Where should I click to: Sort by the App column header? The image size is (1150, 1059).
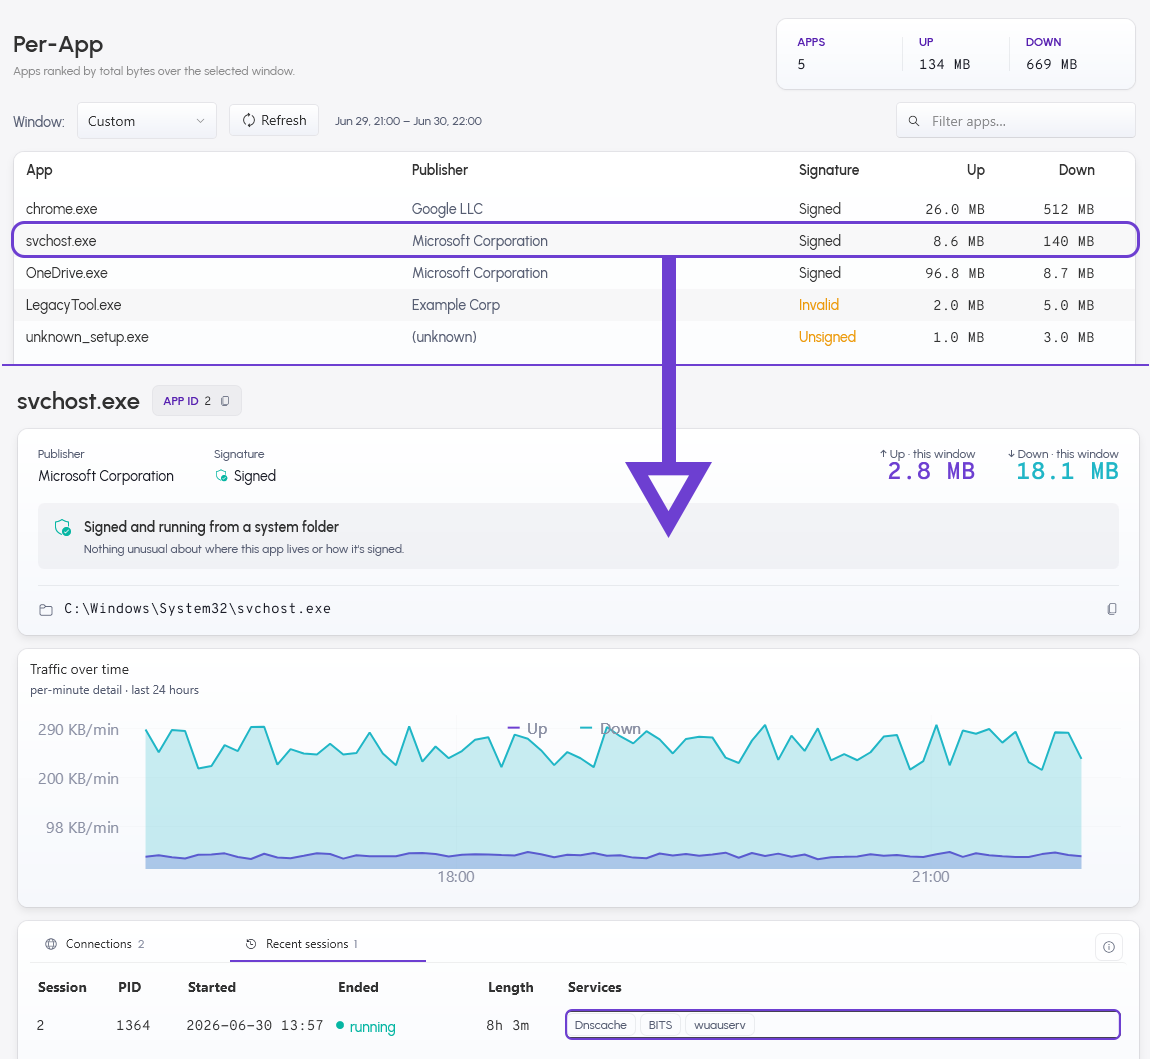coord(39,170)
